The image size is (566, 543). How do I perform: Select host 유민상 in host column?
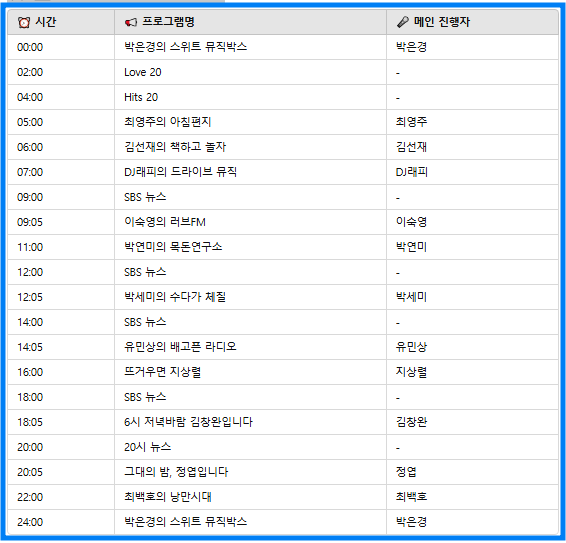[412, 347]
